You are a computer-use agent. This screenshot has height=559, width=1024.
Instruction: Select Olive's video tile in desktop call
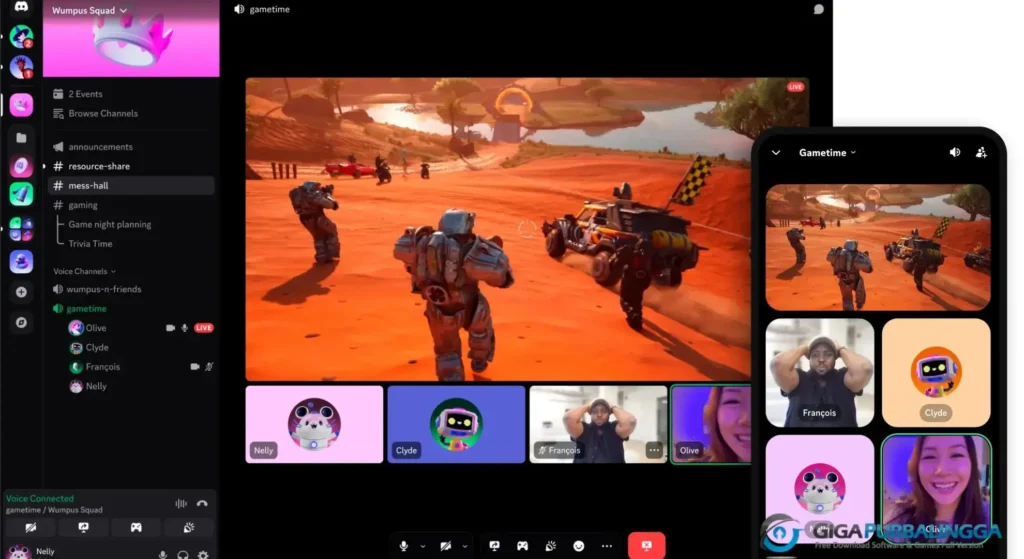[711, 424]
